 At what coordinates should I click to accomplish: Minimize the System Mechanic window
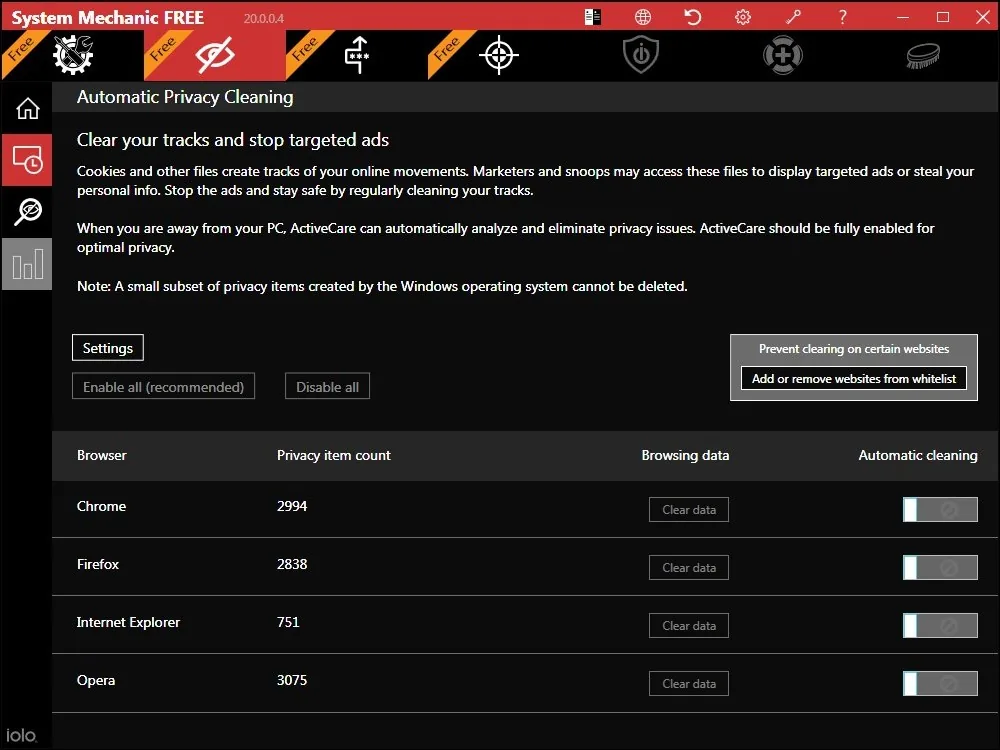coord(902,17)
